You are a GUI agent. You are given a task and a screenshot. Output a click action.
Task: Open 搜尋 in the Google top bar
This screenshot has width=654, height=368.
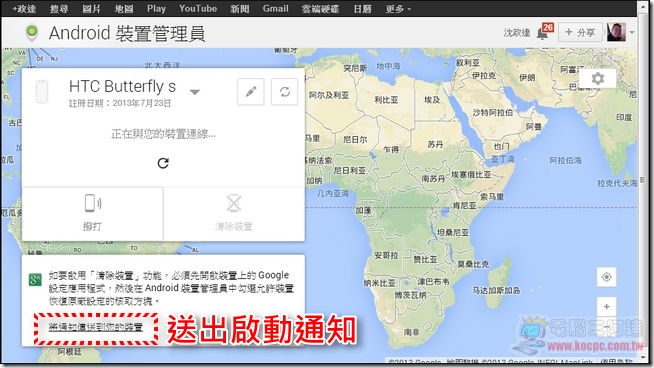tap(59, 9)
